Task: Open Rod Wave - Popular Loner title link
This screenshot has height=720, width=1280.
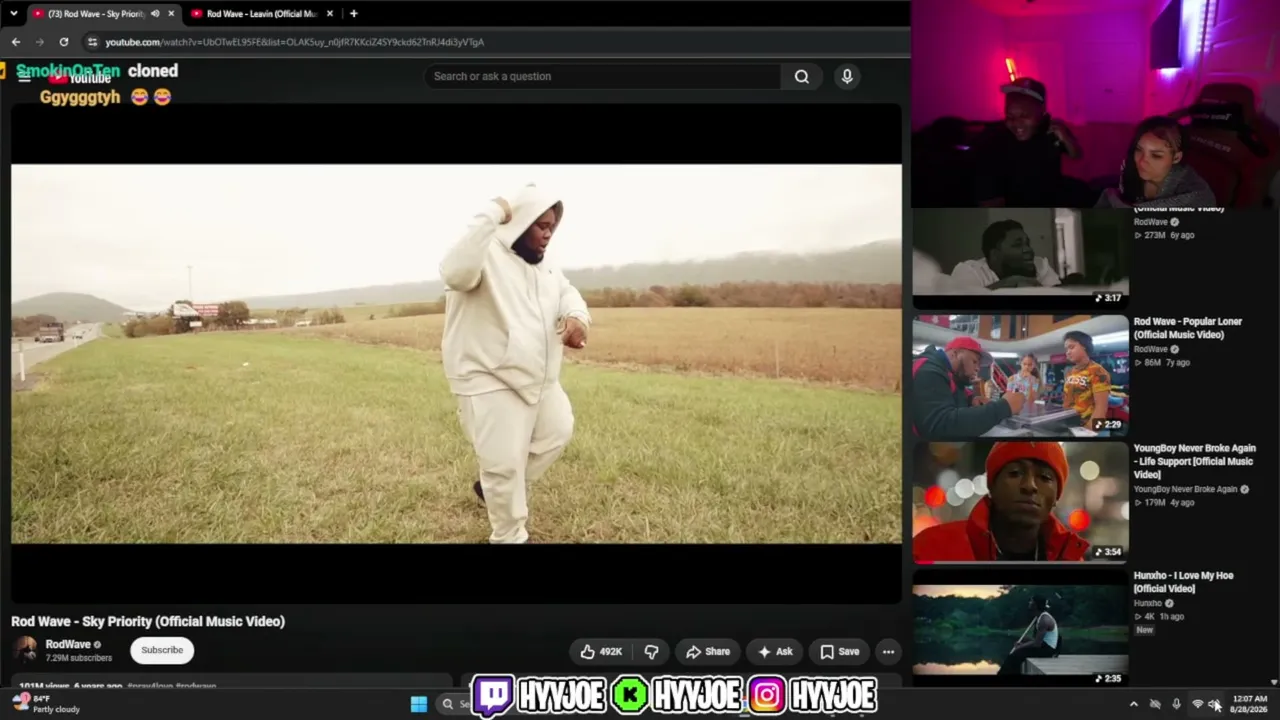Action: [1188, 328]
